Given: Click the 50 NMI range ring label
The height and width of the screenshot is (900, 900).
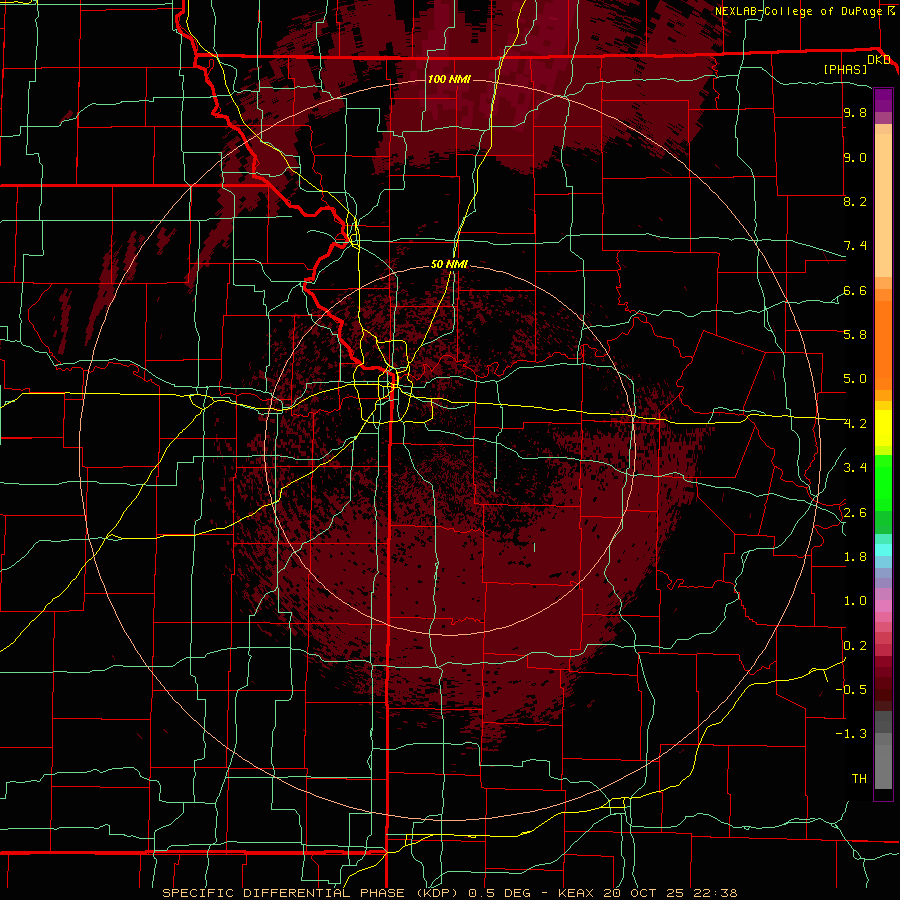Looking at the screenshot, I should tap(449, 265).
